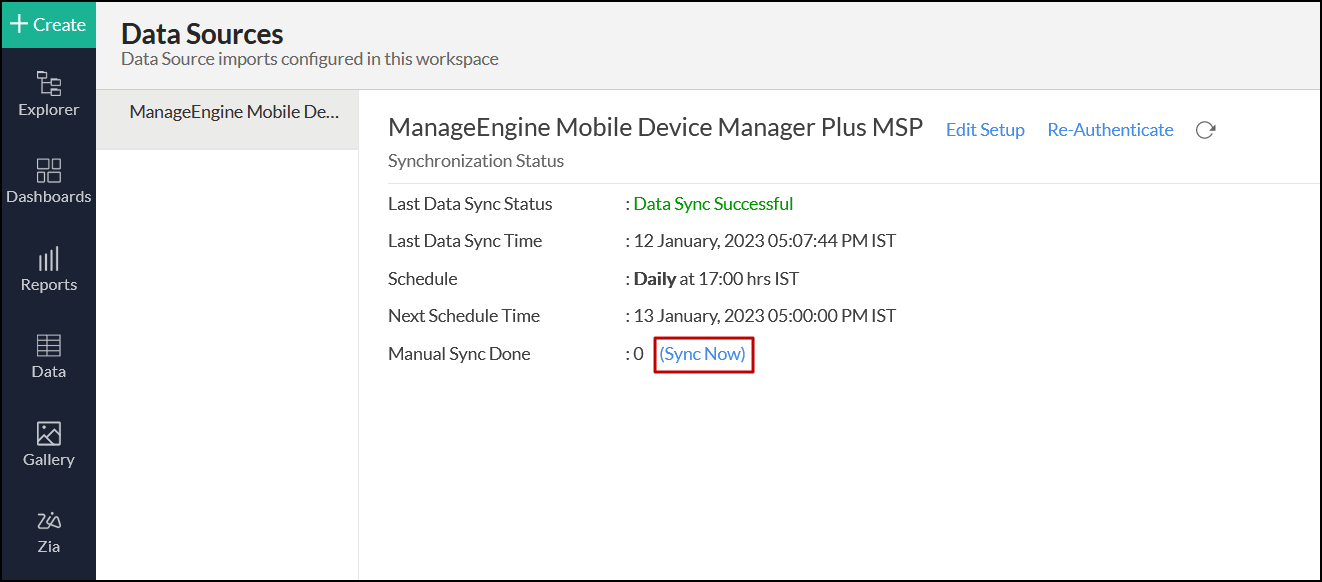
Task: Open the Edit Setup link
Action: [985, 130]
